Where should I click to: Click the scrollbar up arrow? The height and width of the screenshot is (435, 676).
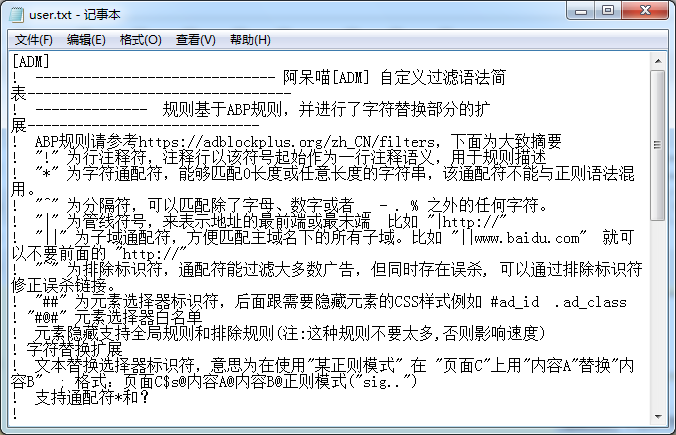coord(662,60)
